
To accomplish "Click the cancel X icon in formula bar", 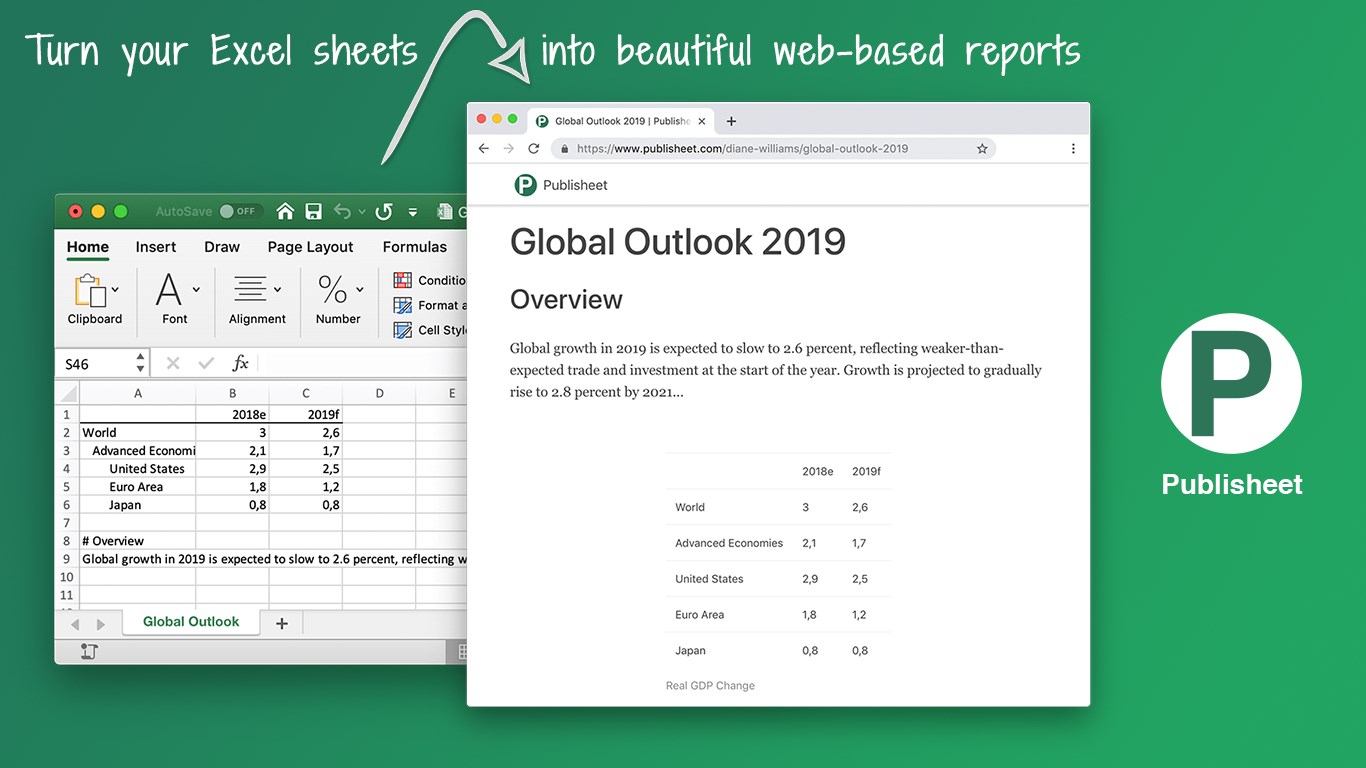I will pos(172,363).
